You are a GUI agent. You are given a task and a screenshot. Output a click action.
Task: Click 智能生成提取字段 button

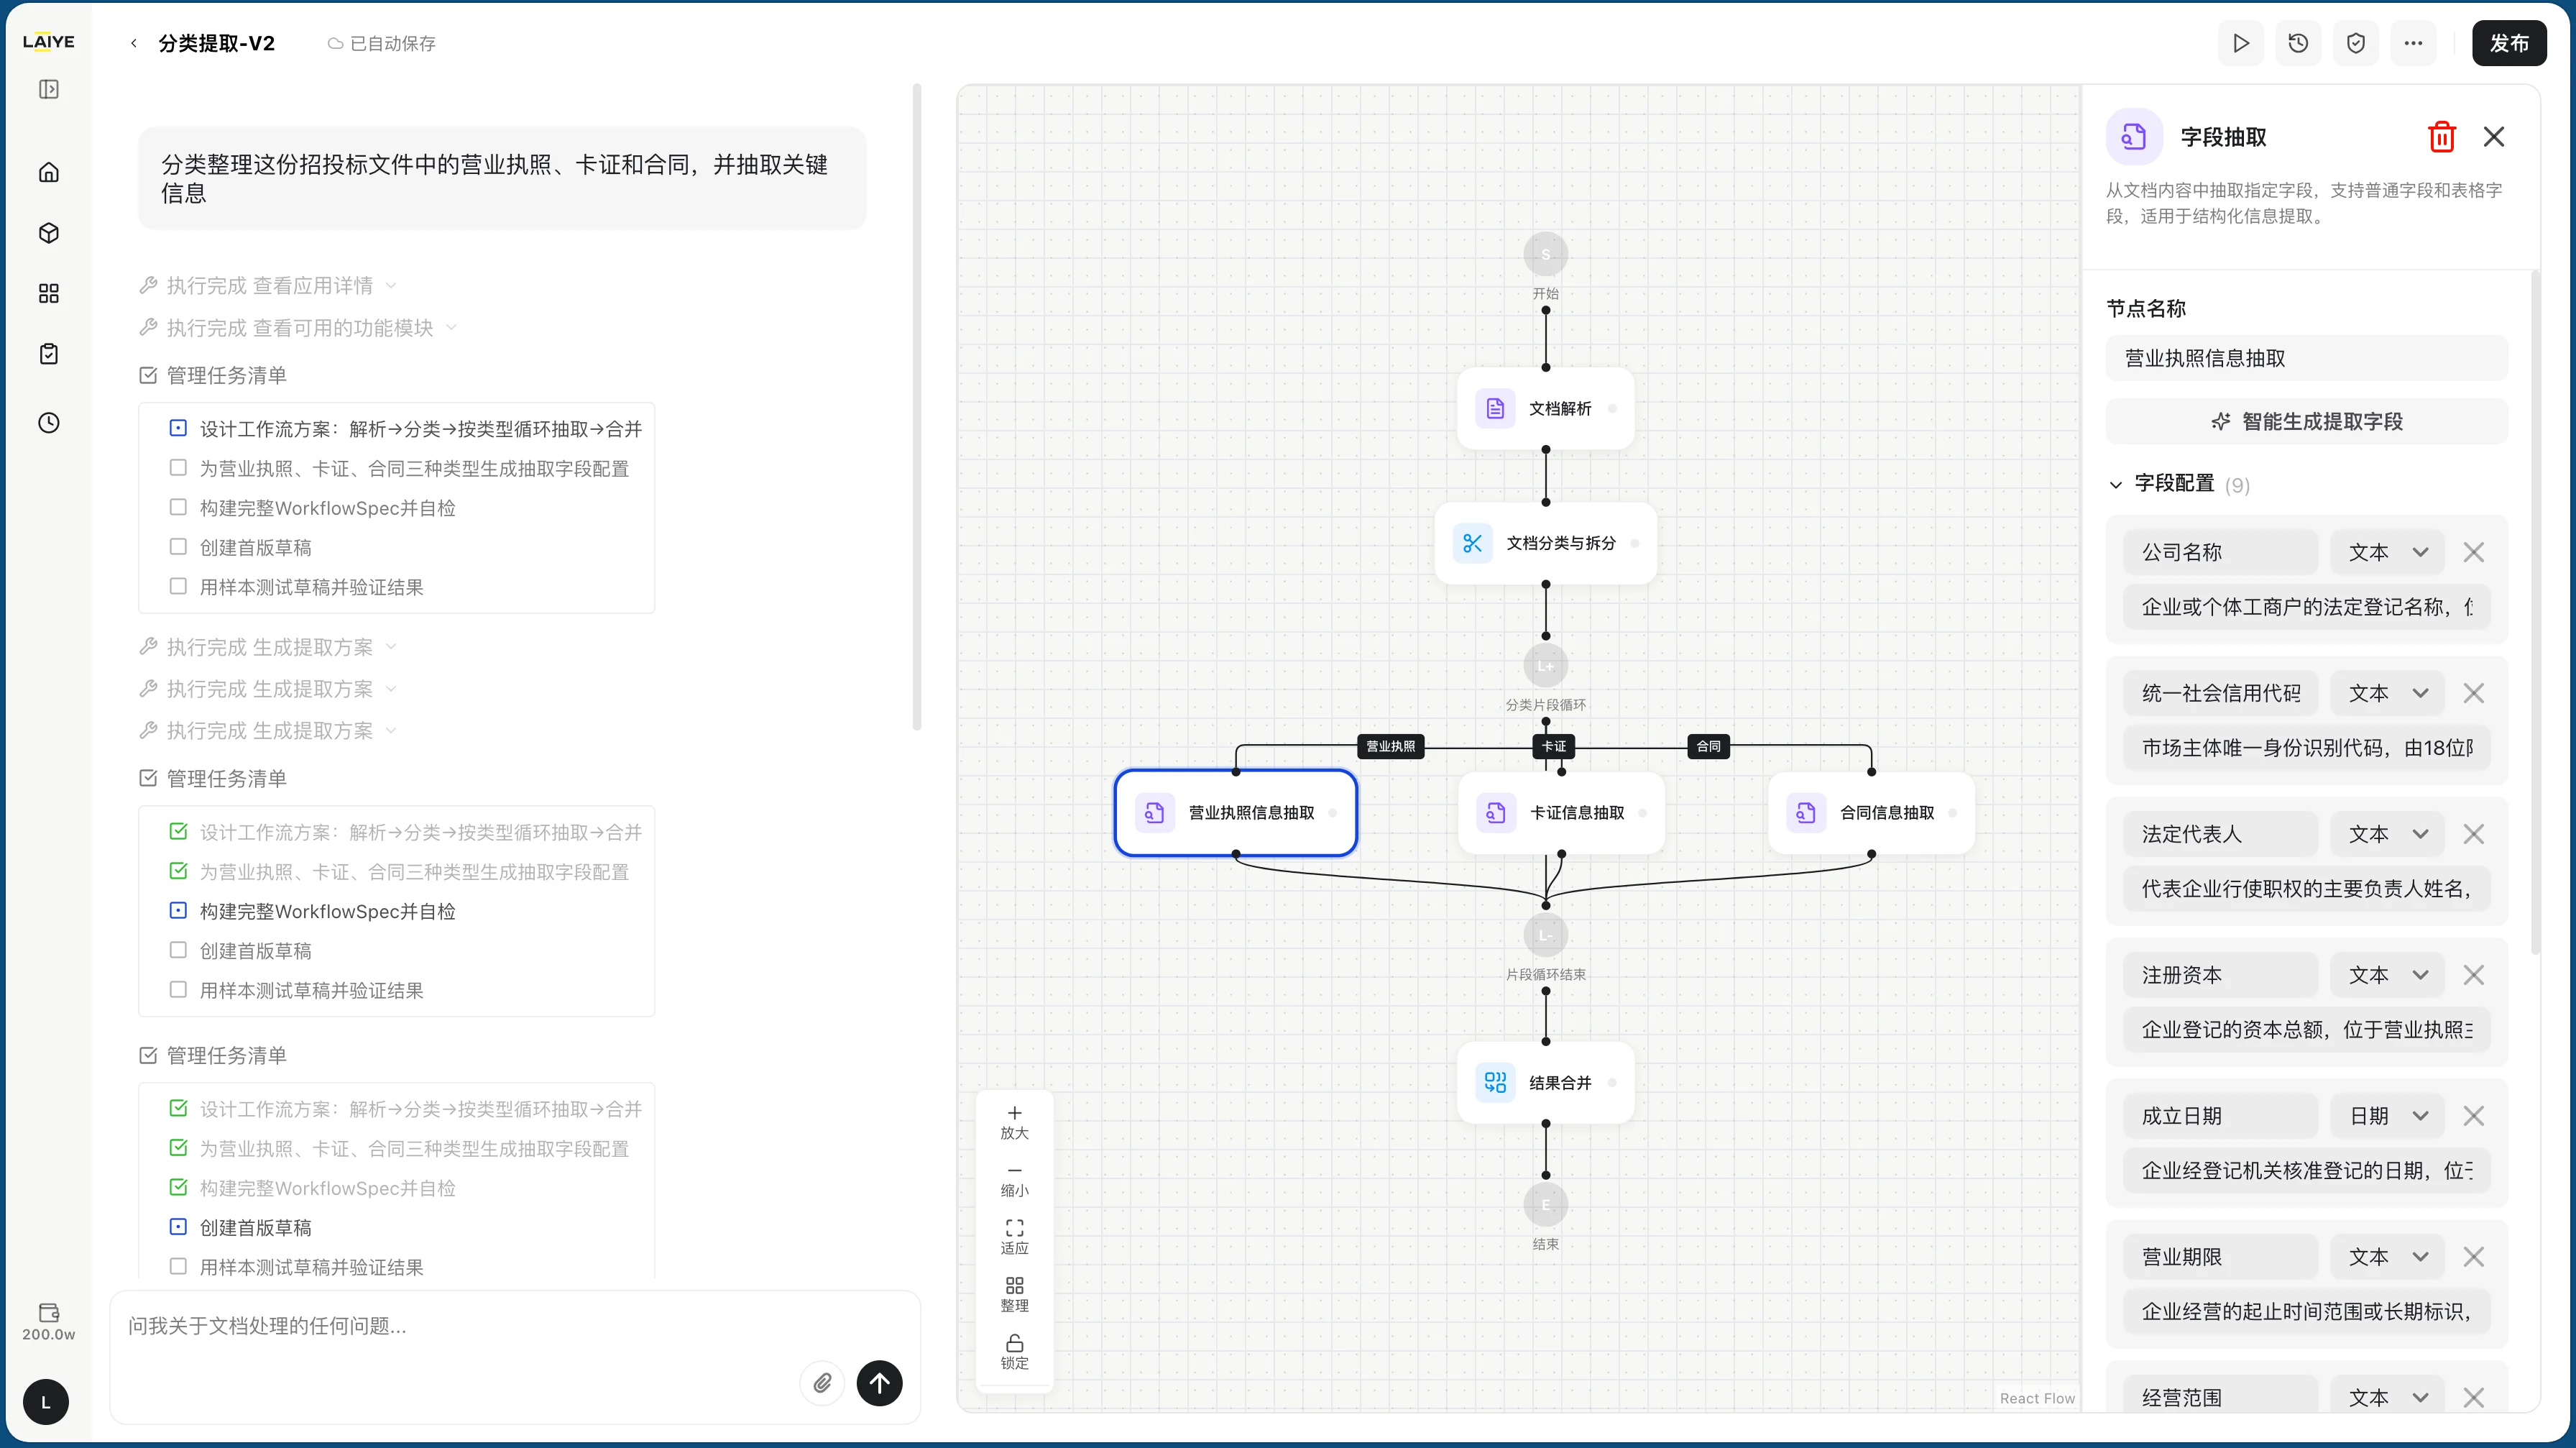click(2307, 421)
